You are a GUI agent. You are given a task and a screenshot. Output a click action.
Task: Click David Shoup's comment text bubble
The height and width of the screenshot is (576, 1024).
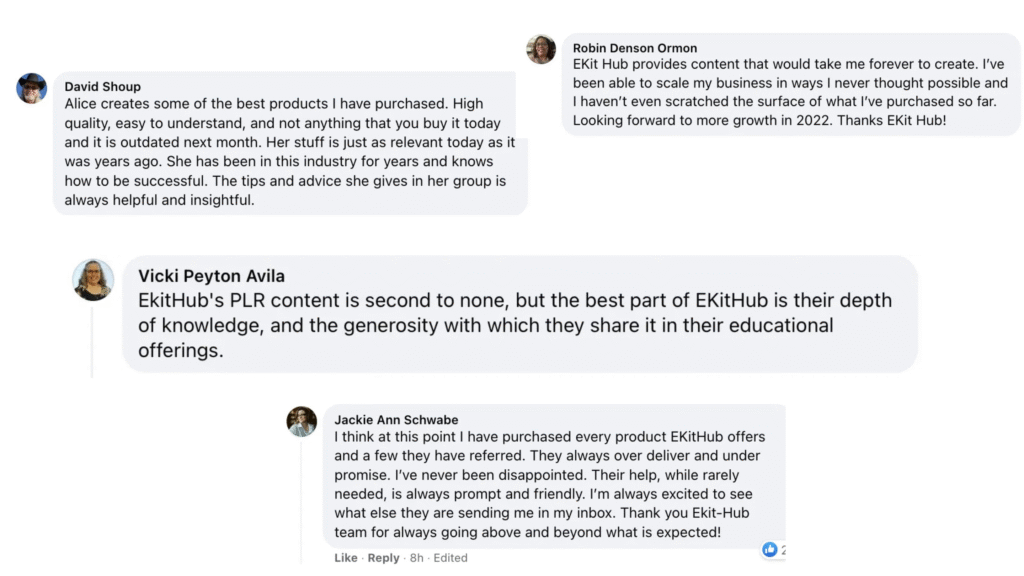pos(289,152)
